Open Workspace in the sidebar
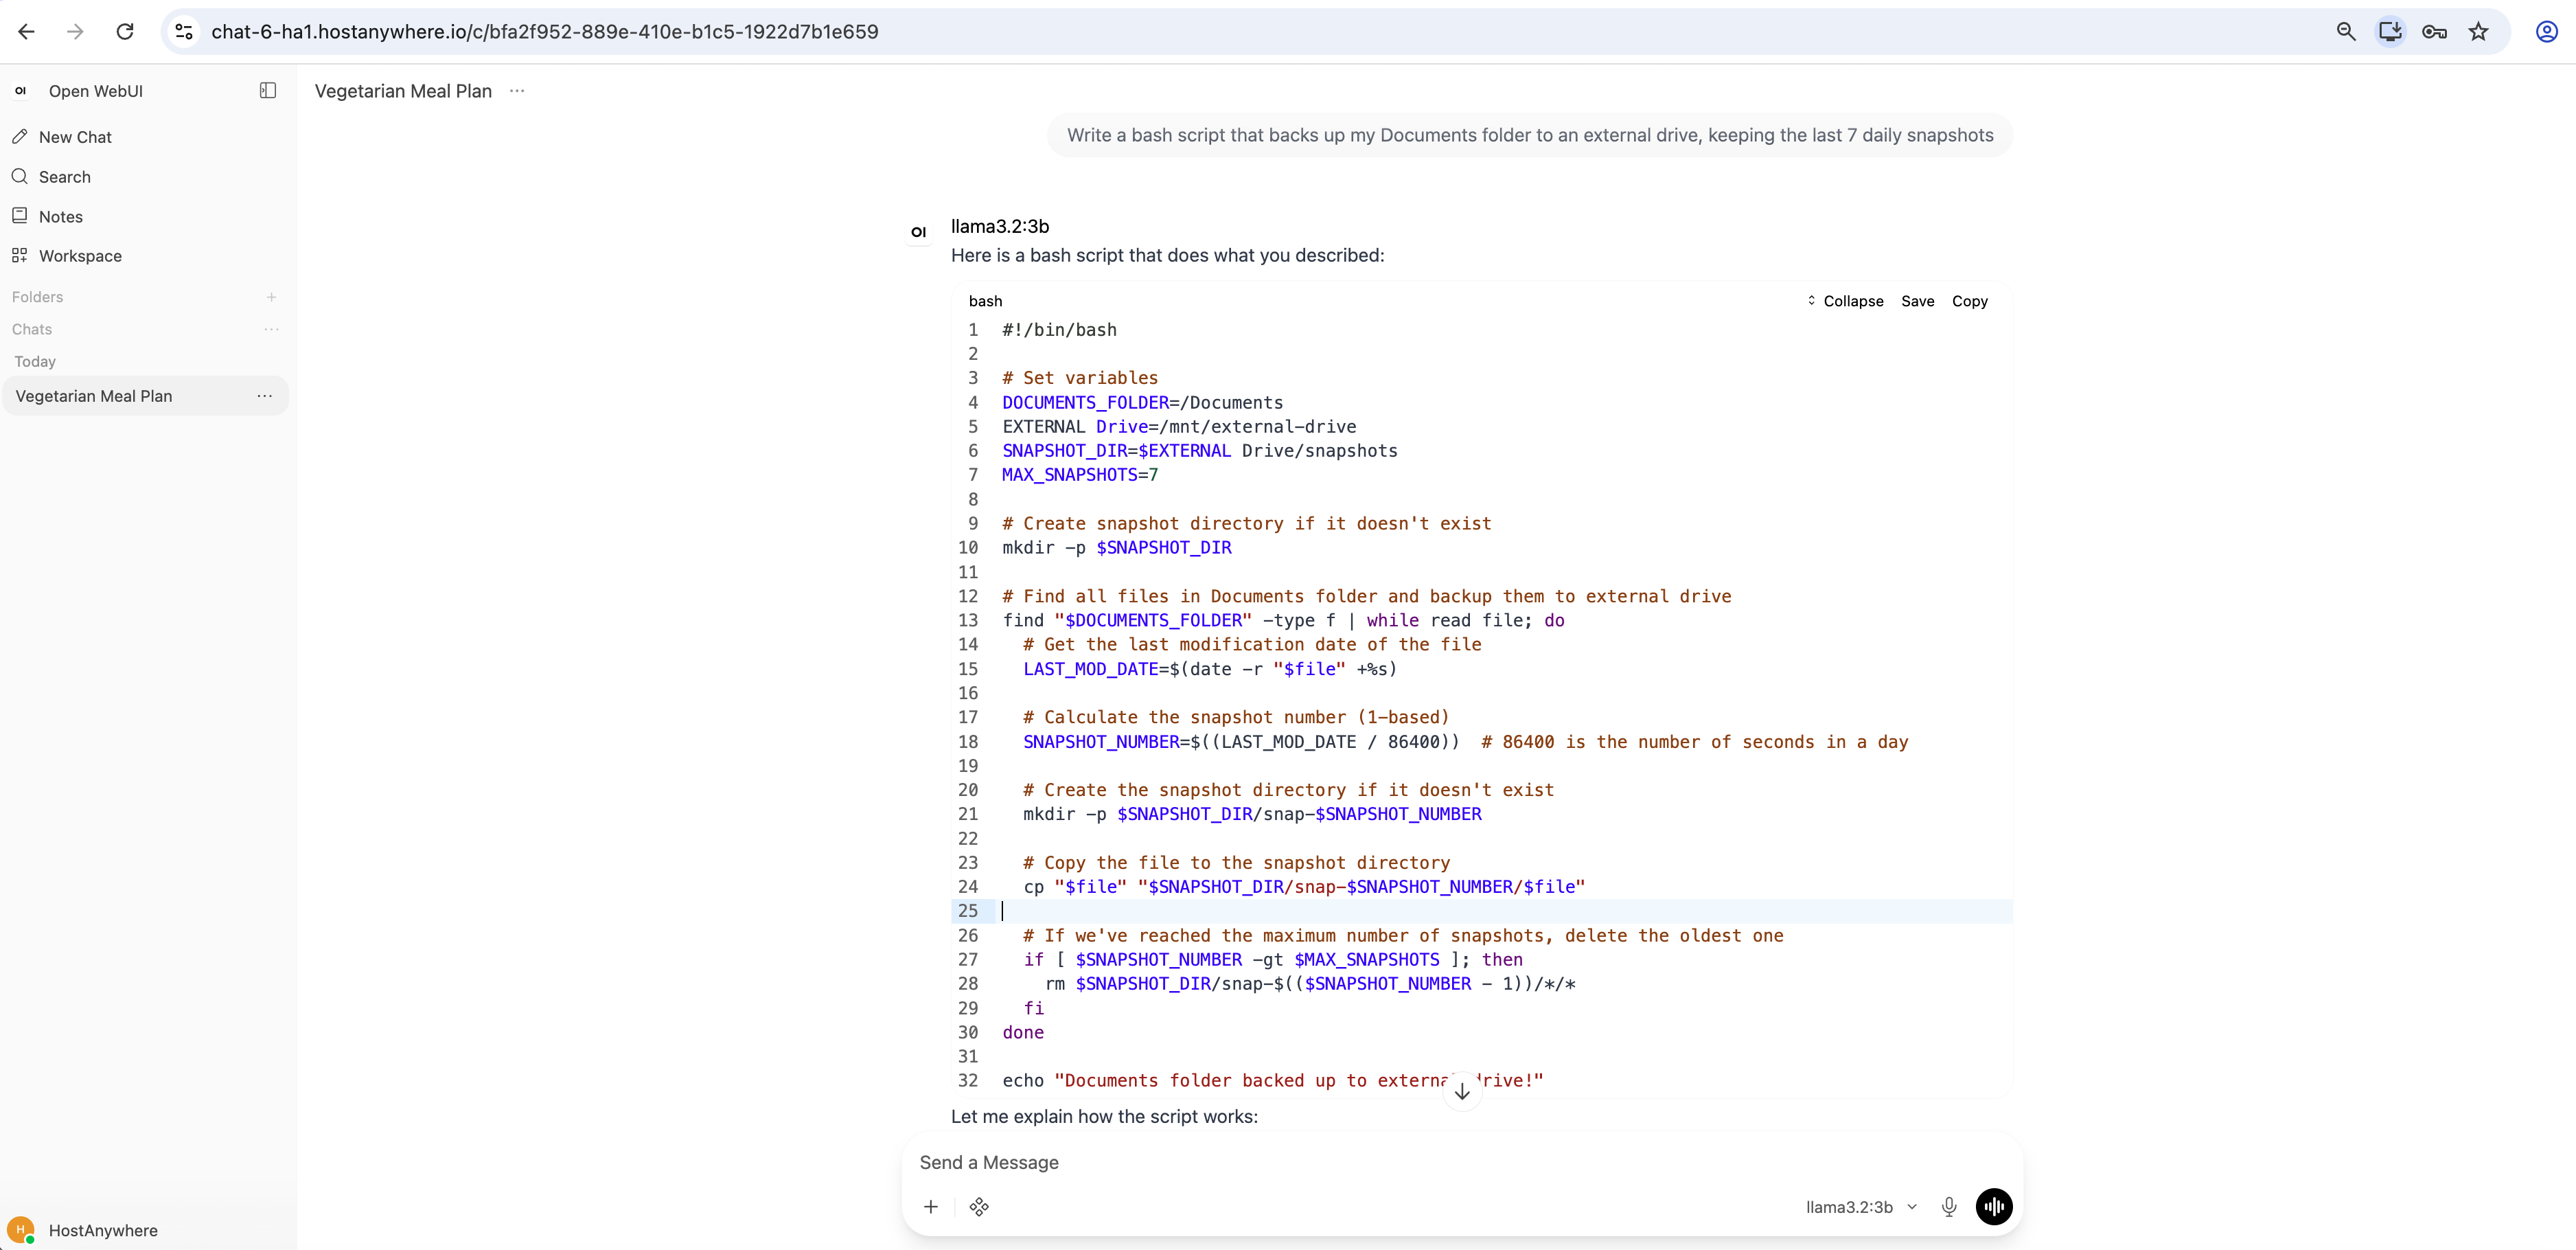Viewport: 2576px width, 1250px height. coord(80,256)
